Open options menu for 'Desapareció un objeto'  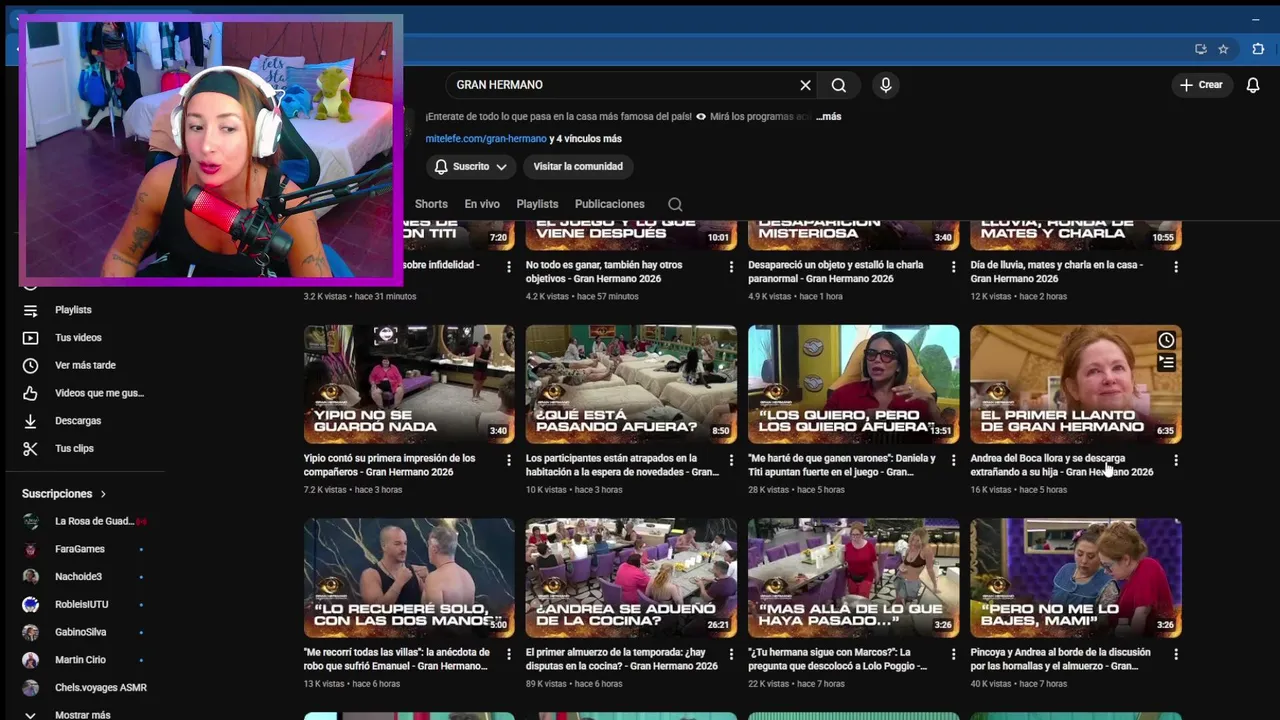pyautogui.click(x=953, y=267)
